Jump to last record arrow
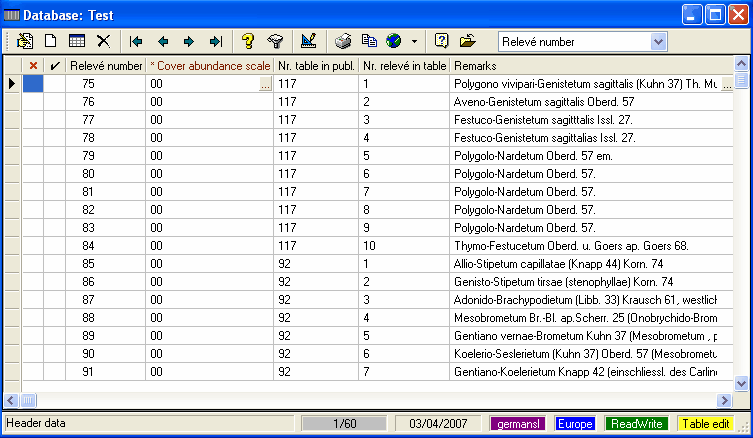The height and width of the screenshot is (438, 753). [x=215, y=41]
